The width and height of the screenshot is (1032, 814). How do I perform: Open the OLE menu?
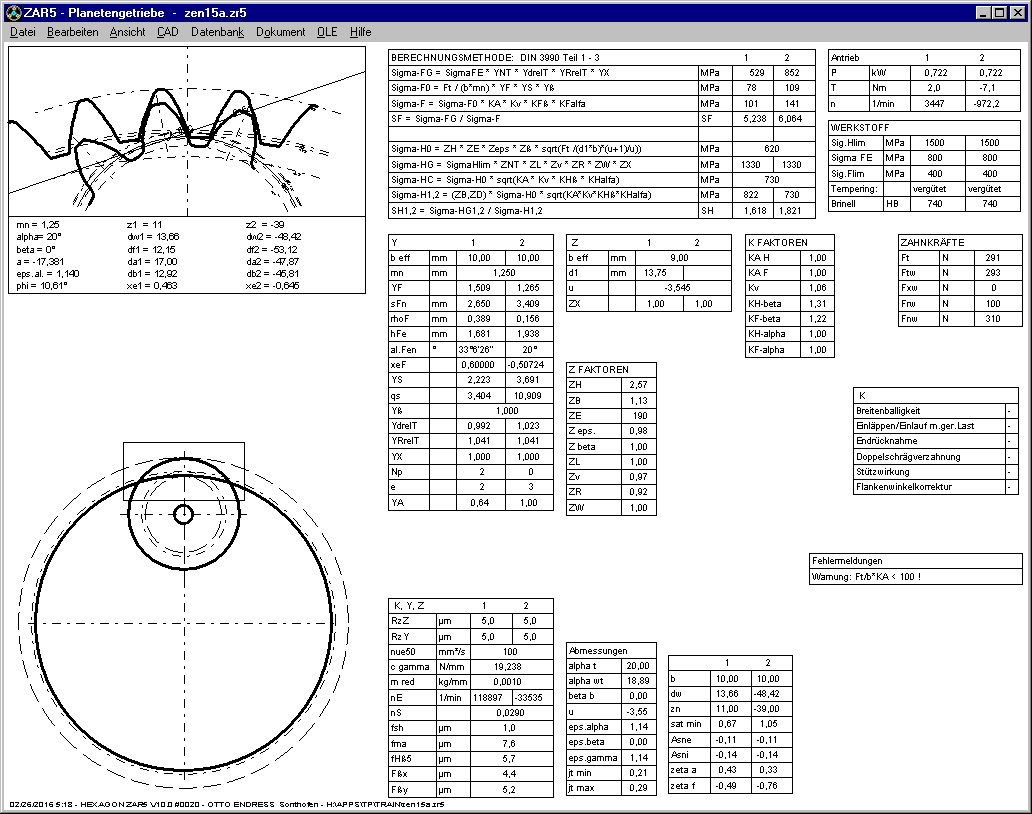coord(327,32)
